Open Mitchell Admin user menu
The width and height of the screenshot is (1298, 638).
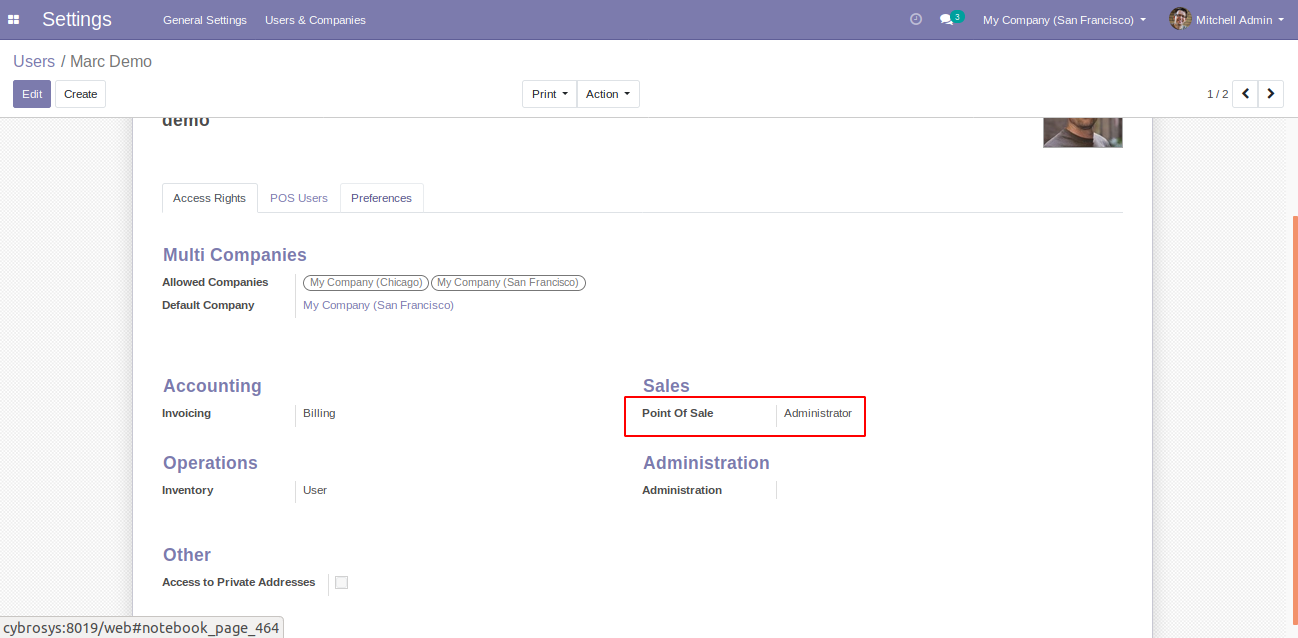(x=1239, y=20)
